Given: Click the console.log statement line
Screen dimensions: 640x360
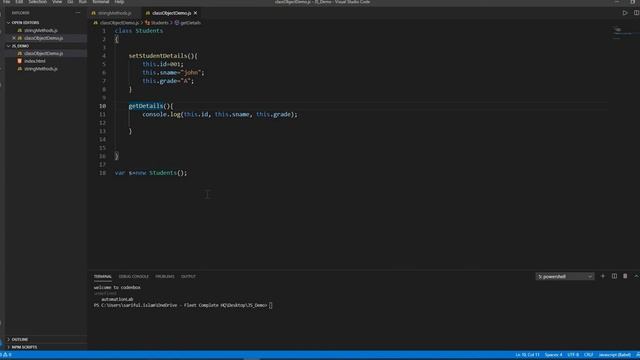Looking at the screenshot, I should 220,114.
